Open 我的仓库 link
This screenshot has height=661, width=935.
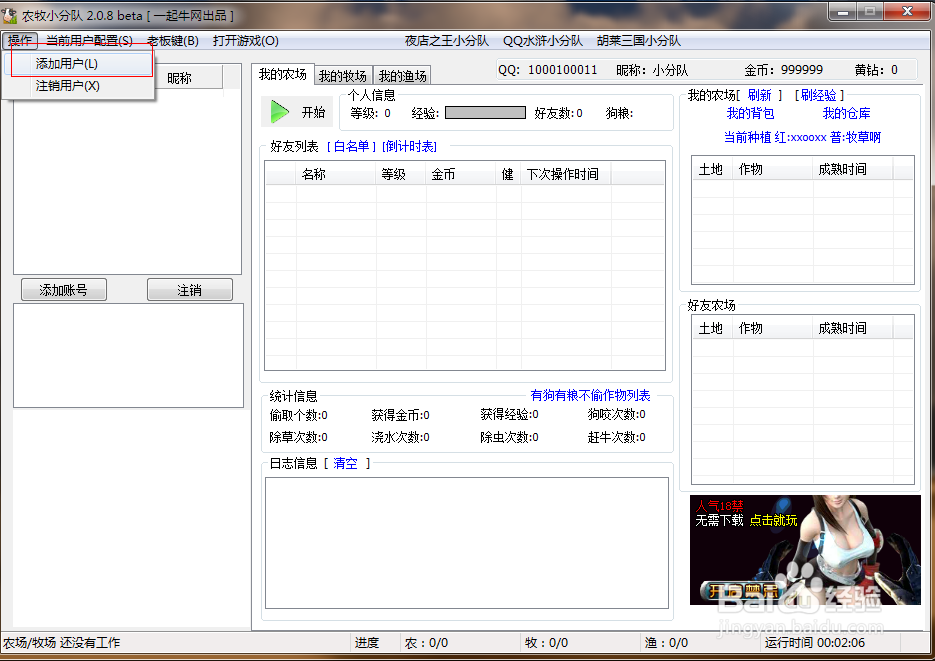coord(846,113)
